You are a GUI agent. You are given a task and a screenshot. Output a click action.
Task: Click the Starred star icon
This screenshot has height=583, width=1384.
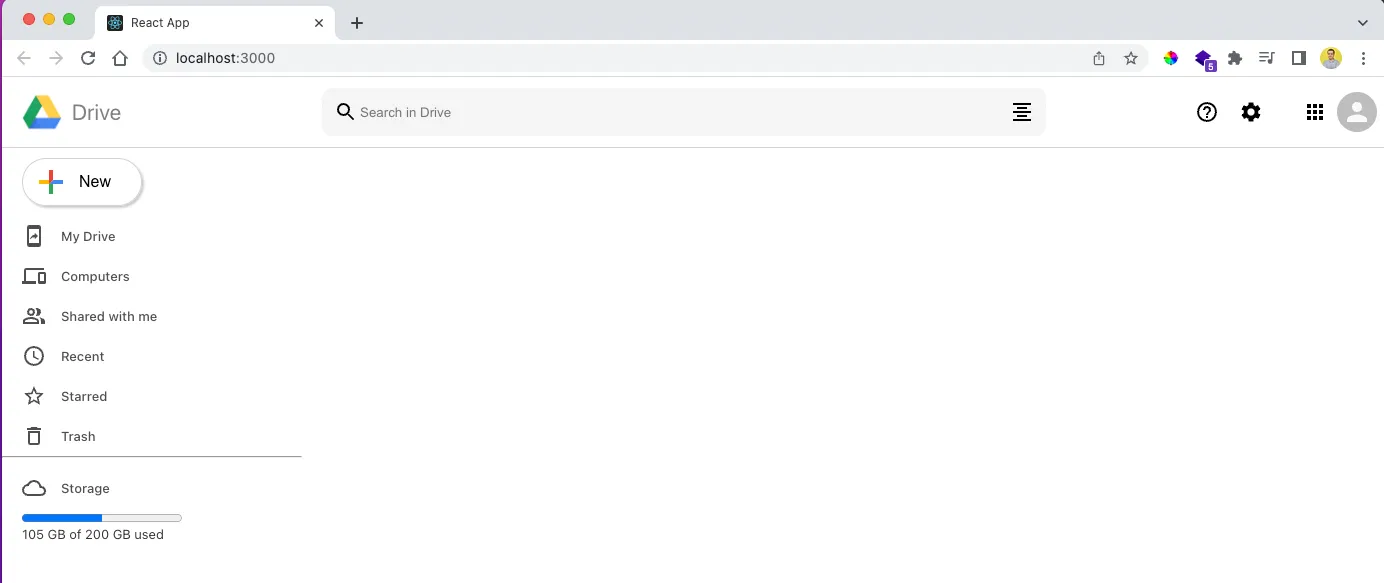(x=34, y=396)
